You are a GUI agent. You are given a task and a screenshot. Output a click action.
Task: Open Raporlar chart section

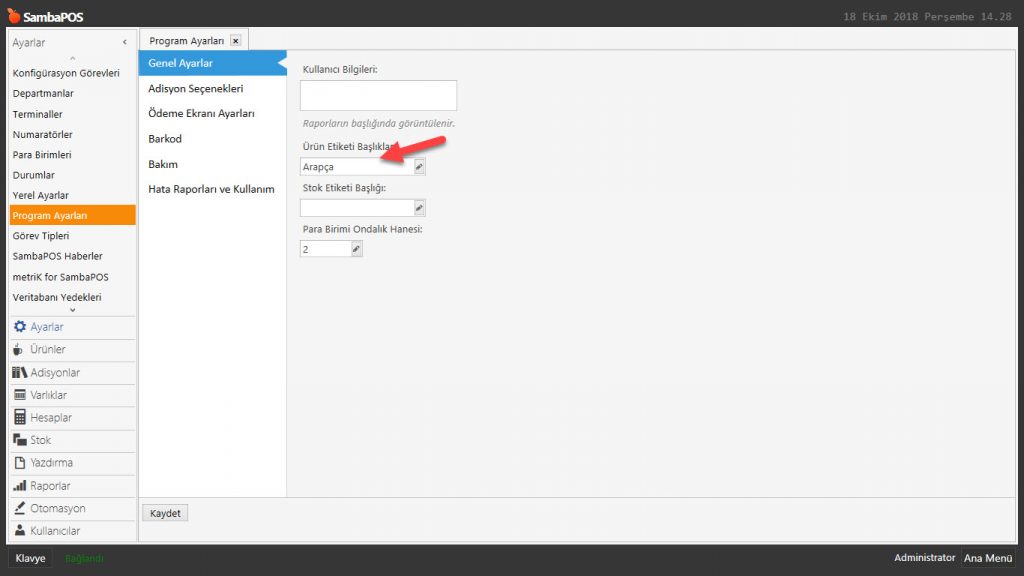point(50,486)
